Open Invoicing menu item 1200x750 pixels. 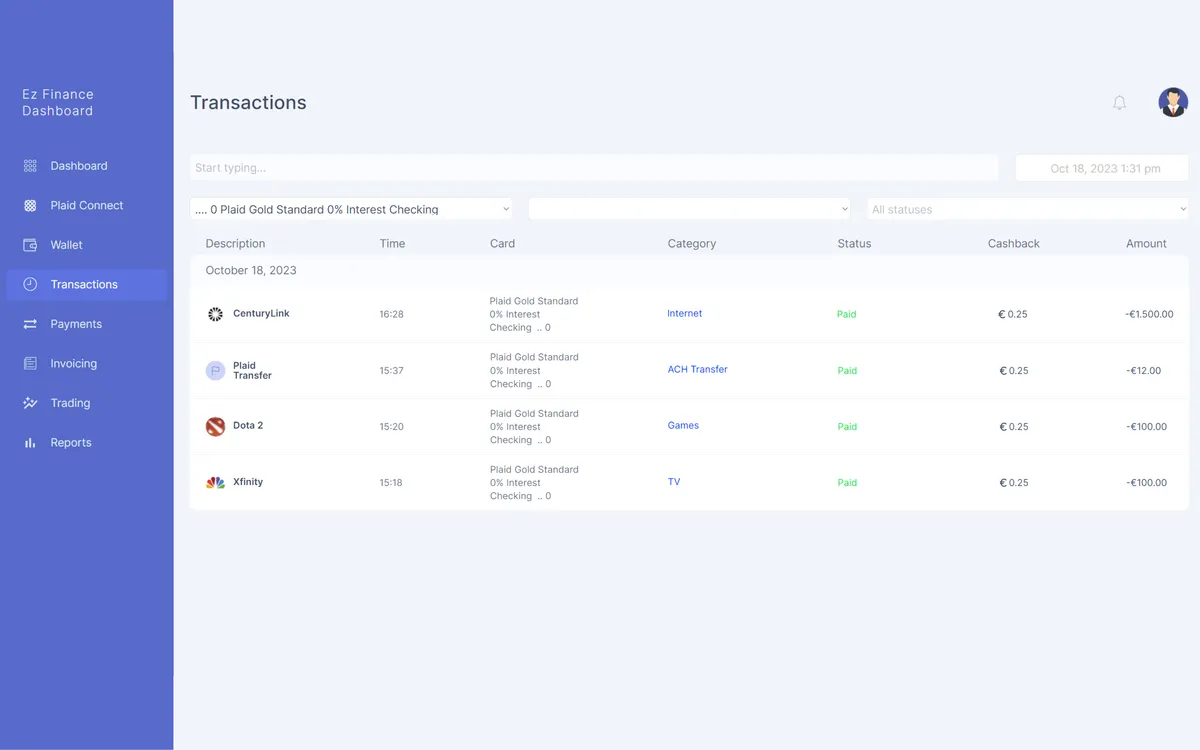coord(87,363)
